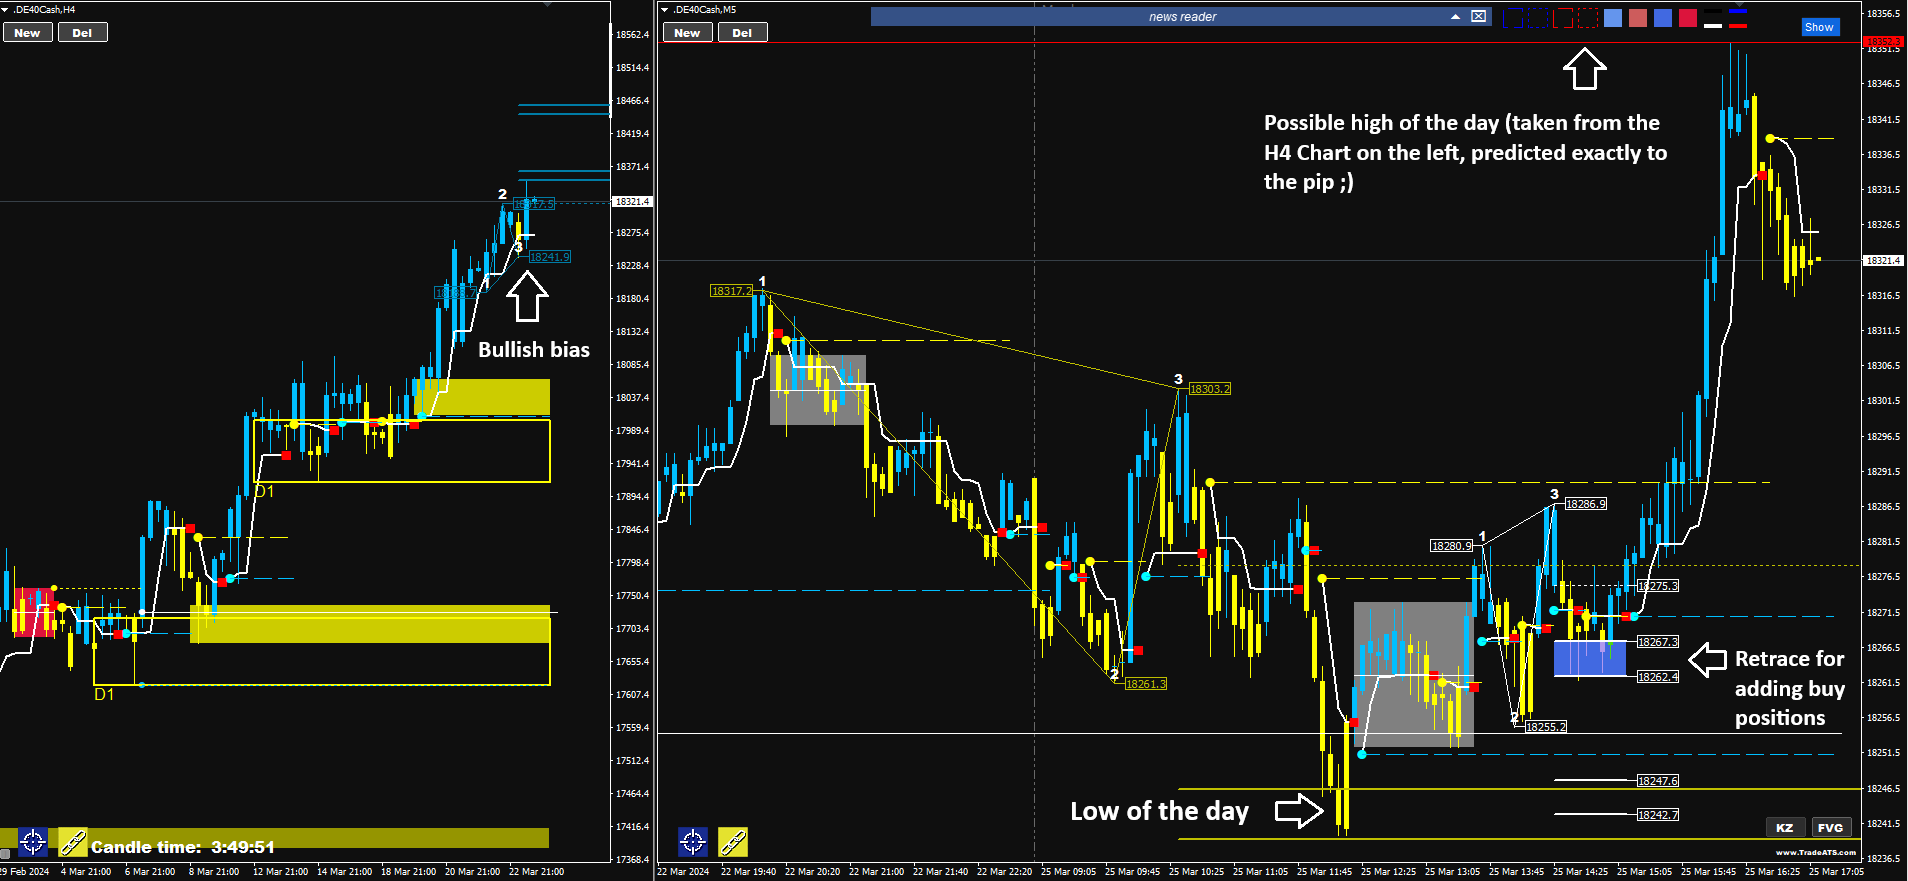Close the news reader panel
Viewport: 1908px width, 881px height.
[x=1478, y=16]
